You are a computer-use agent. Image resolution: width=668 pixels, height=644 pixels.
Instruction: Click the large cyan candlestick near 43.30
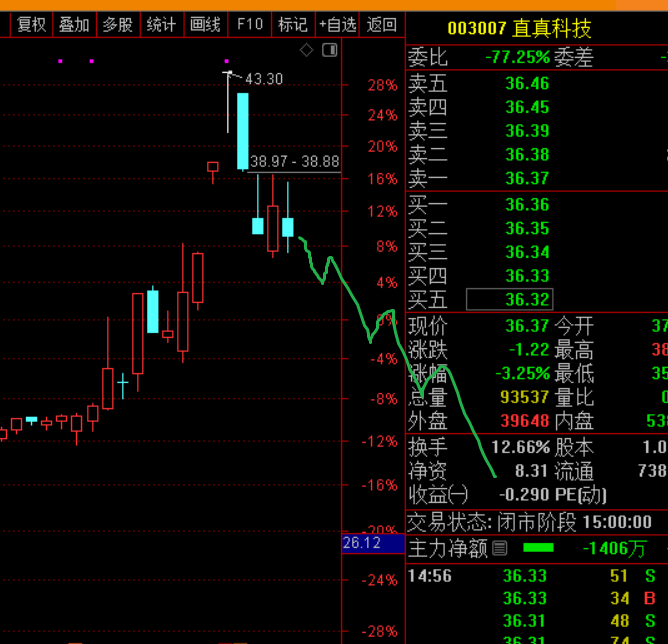coord(243,131)
